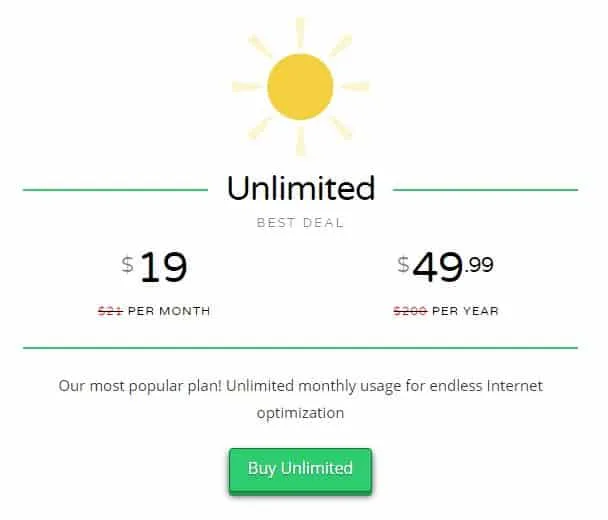Screen dimensions: 608x520
Task: Click the $49.99 yearly price
Action: click(445, 266)
